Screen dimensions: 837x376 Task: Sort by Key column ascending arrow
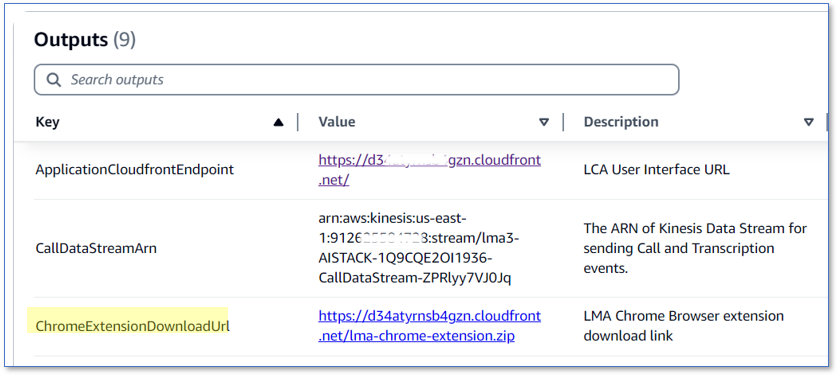pos(278,122)
